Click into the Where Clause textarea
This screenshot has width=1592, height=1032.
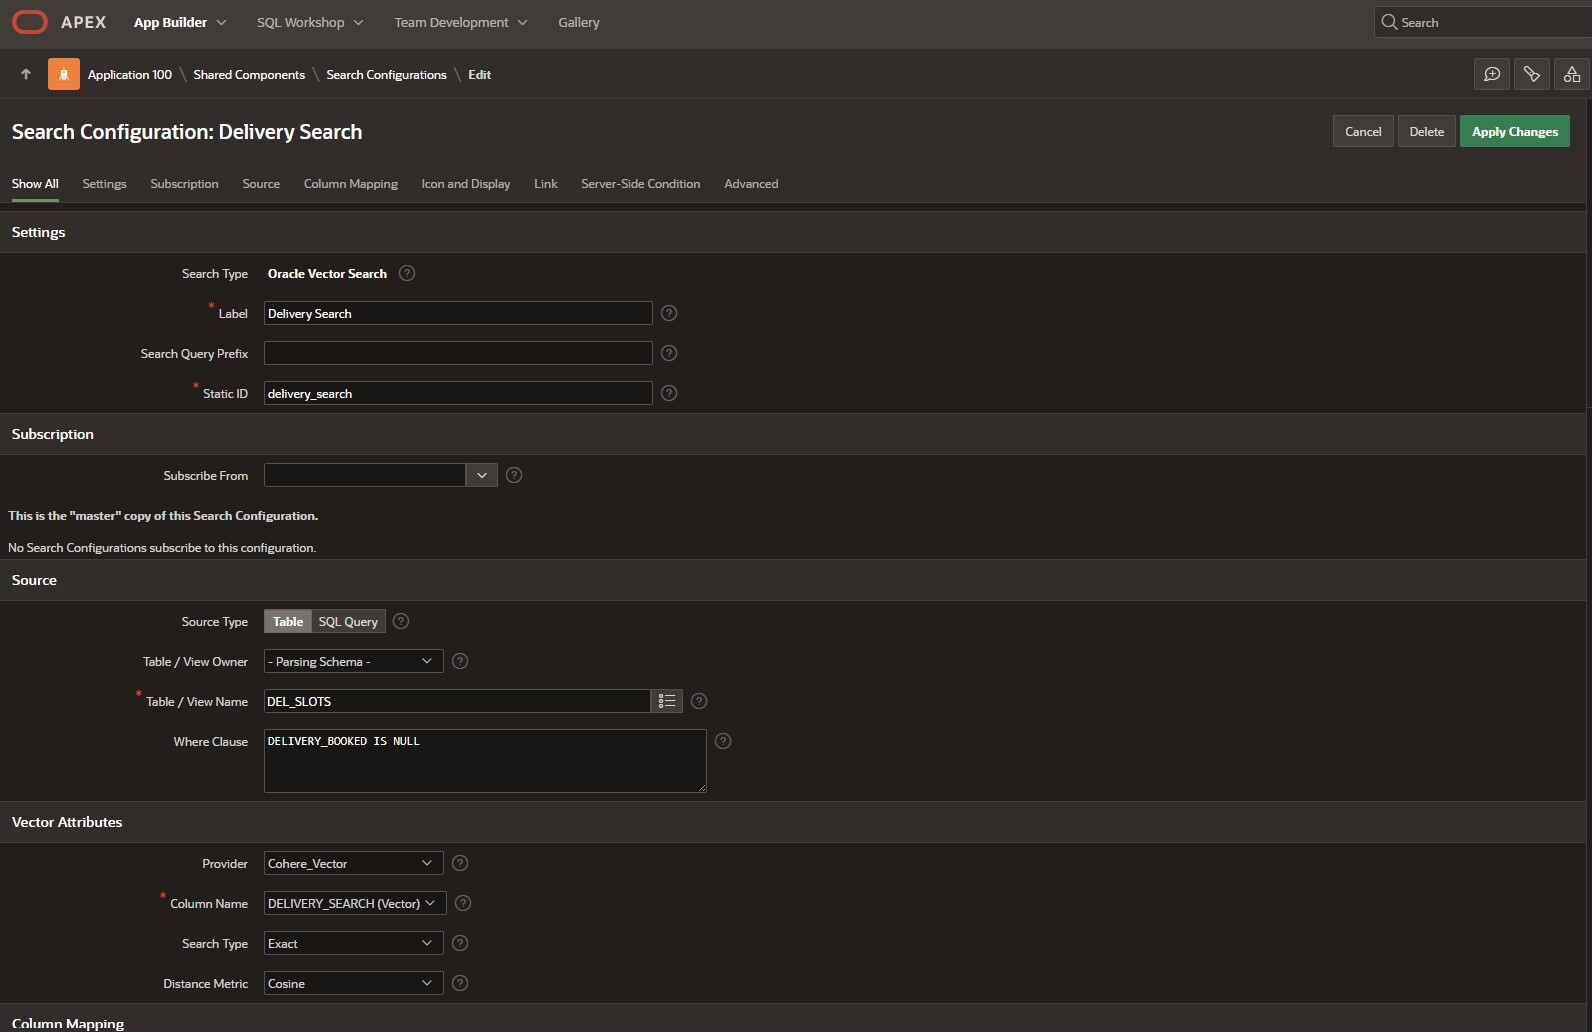pos(485,761)
